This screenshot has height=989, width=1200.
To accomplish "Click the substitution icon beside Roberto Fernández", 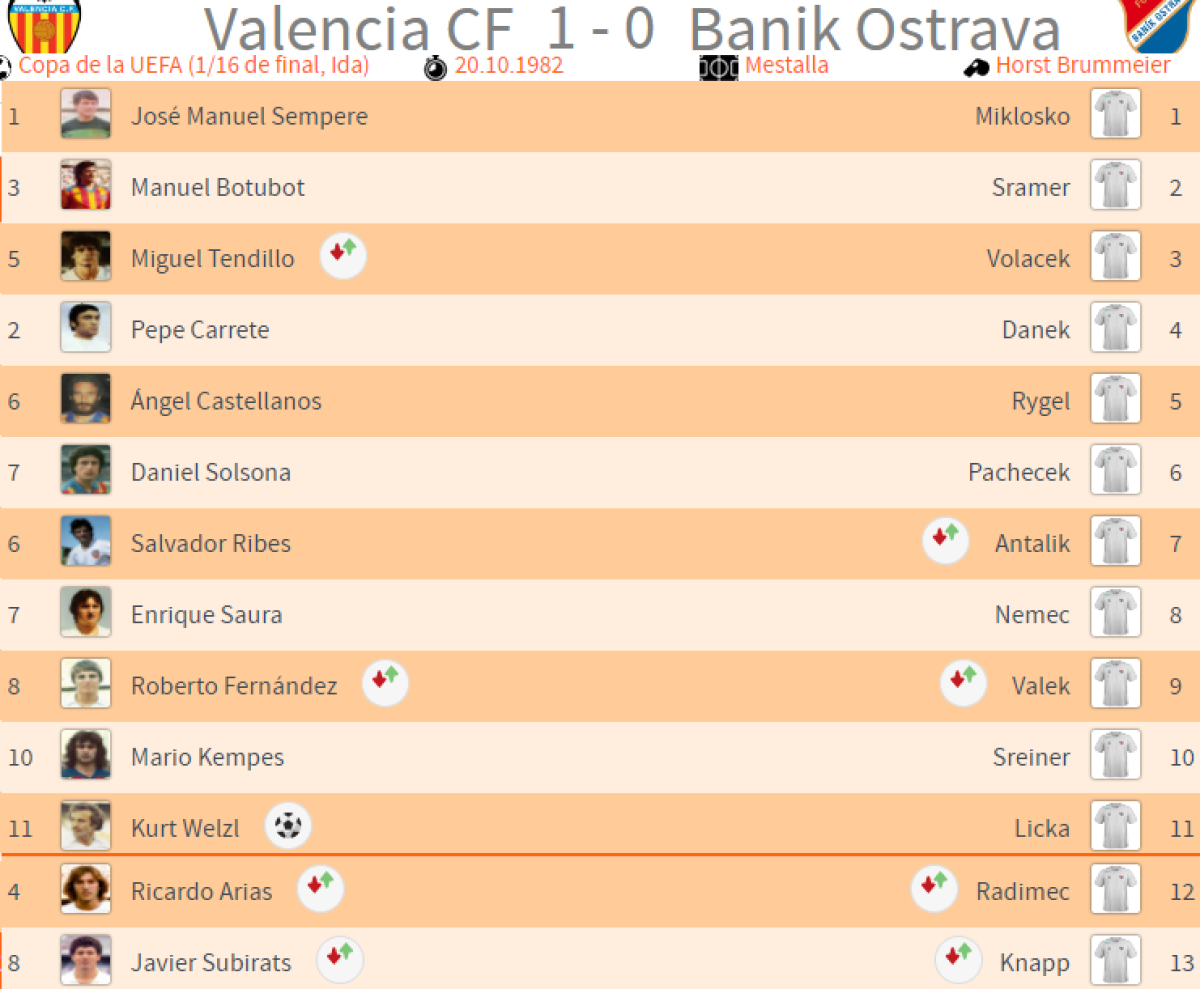I will click(385, 684).
